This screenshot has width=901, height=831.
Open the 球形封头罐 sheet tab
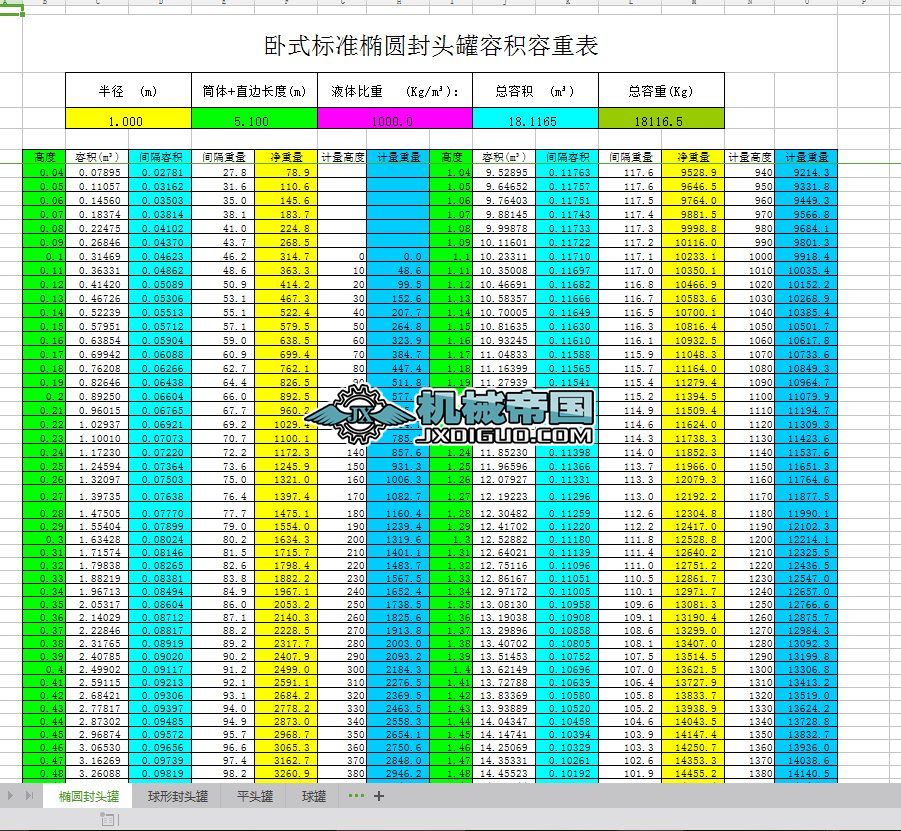pos(178,796)
